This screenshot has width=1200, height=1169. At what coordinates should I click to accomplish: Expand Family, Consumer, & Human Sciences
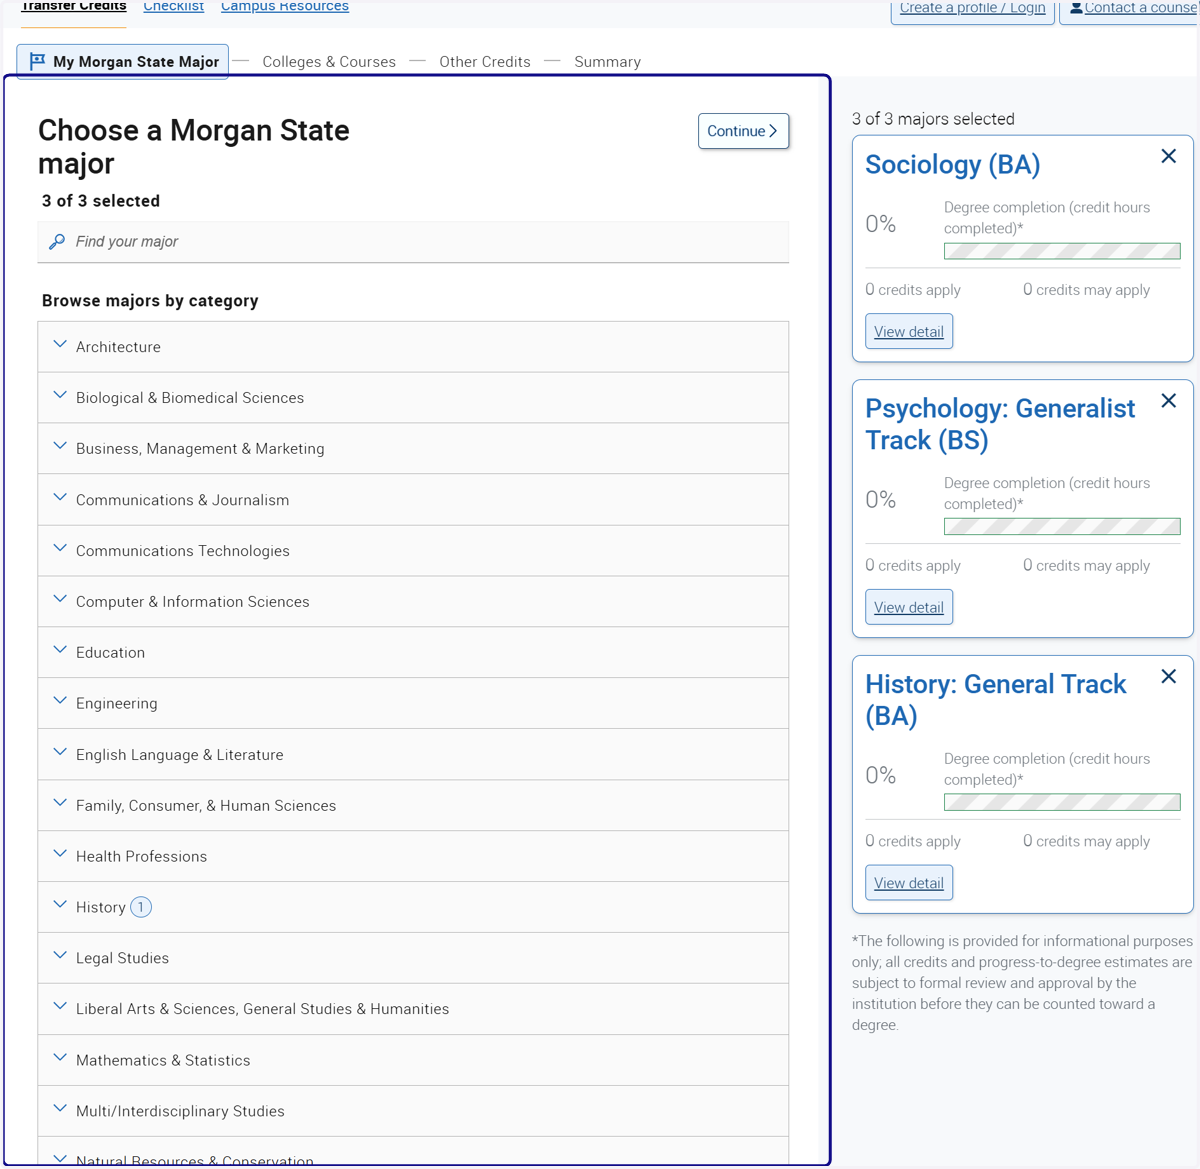click(413, 806)
